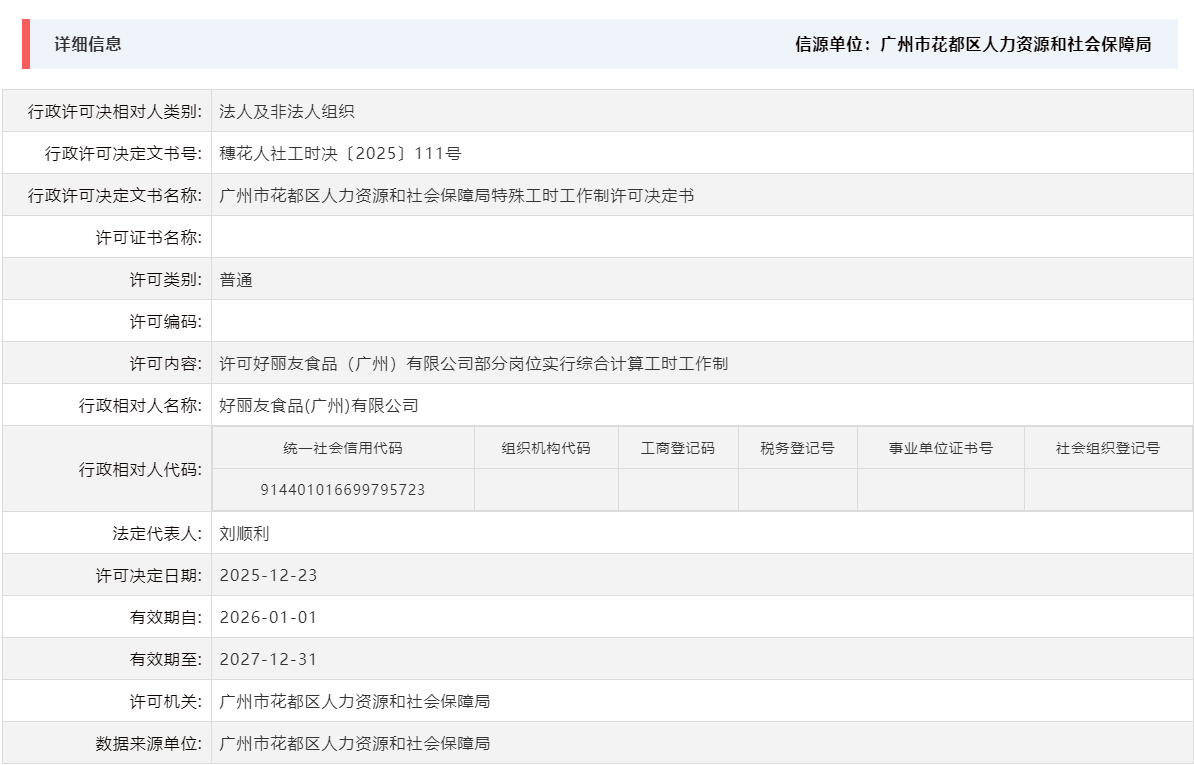Select the 统一社会信用代码 column header
Viewport: 1194px width, 765px height.
343,448
